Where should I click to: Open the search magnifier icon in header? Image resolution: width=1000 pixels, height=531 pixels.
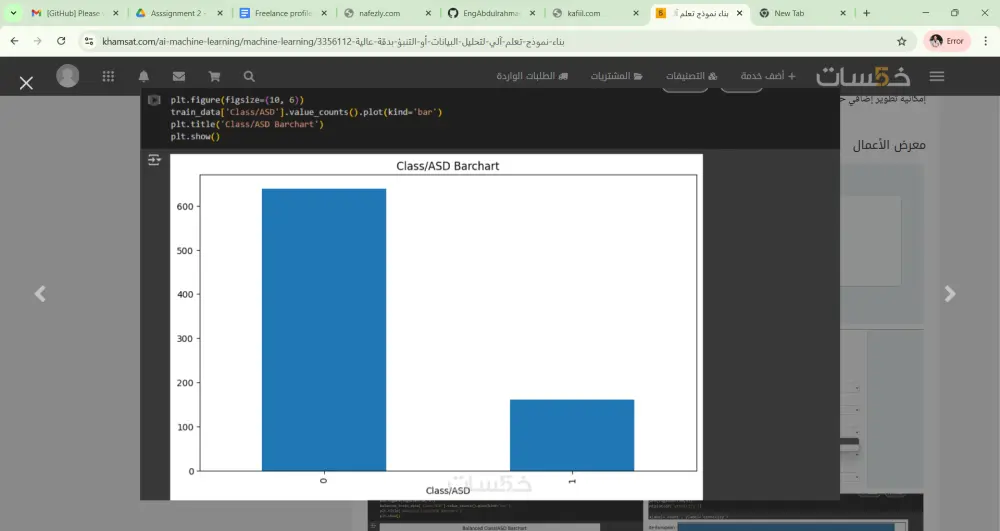pyautogui.click(x=249, y=76)
